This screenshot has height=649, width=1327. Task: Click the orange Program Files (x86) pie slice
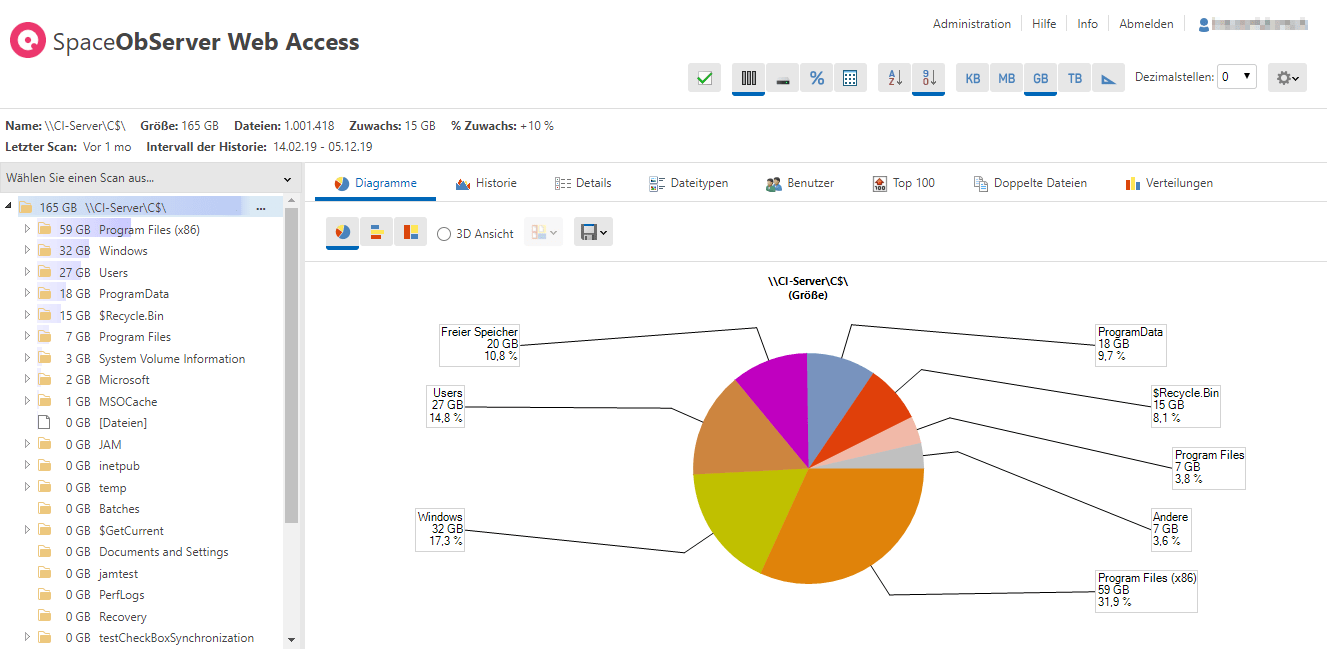click(x=850, y=520)
